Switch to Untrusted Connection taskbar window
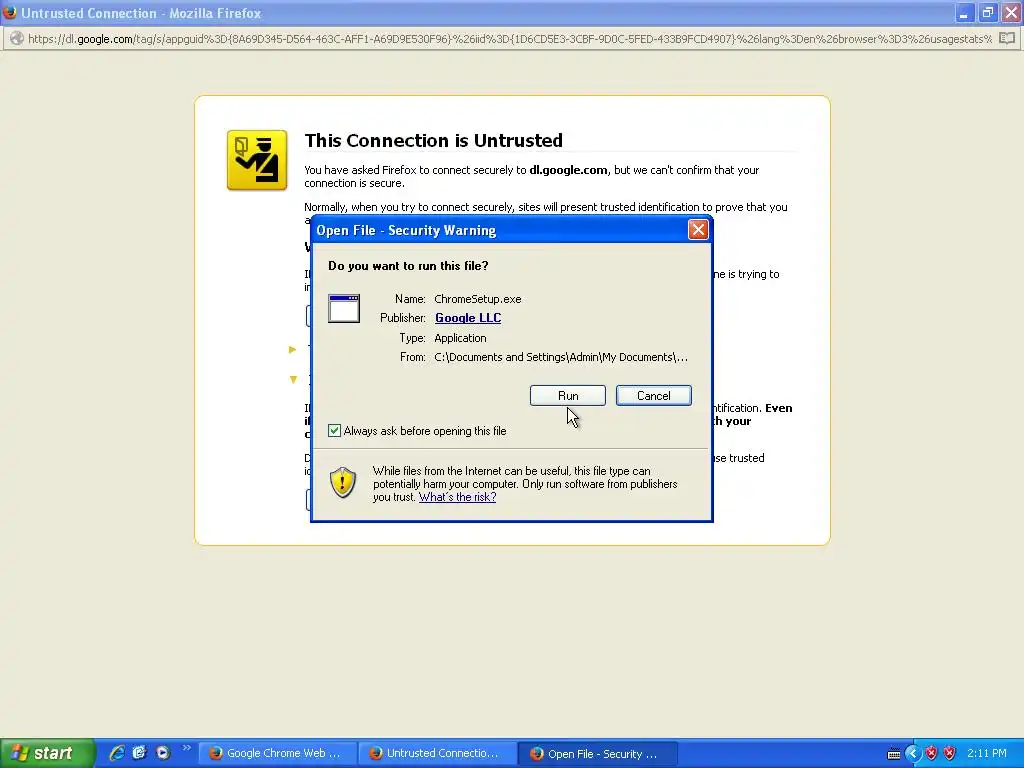The image size is (1024, 768). (438, 754)
